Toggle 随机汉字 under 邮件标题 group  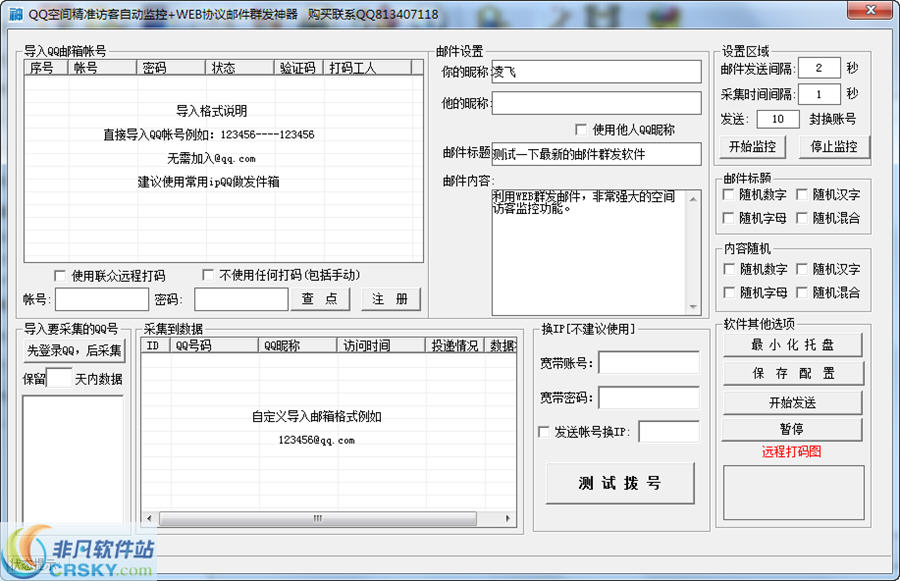(x=802, y=195)
